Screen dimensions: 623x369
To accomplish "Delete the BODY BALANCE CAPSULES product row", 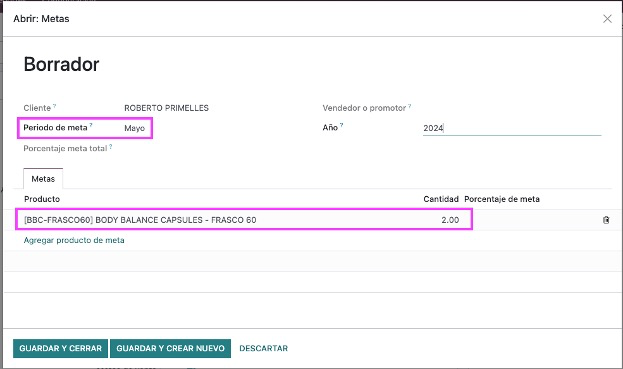I will click(x=606, y=220).
